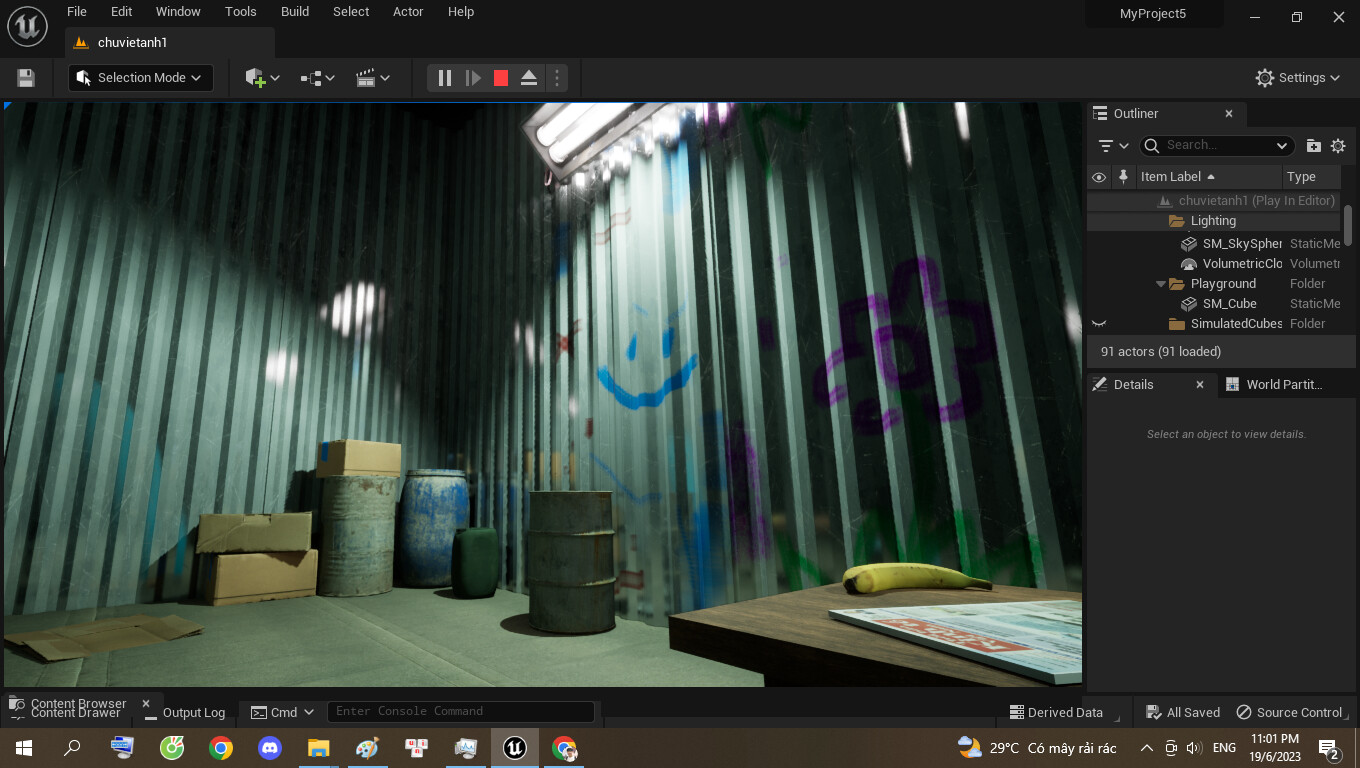Close the Content Browser tab
Image resolution: width=1360 pixels, height=768 pixels.
coord(146,704)
